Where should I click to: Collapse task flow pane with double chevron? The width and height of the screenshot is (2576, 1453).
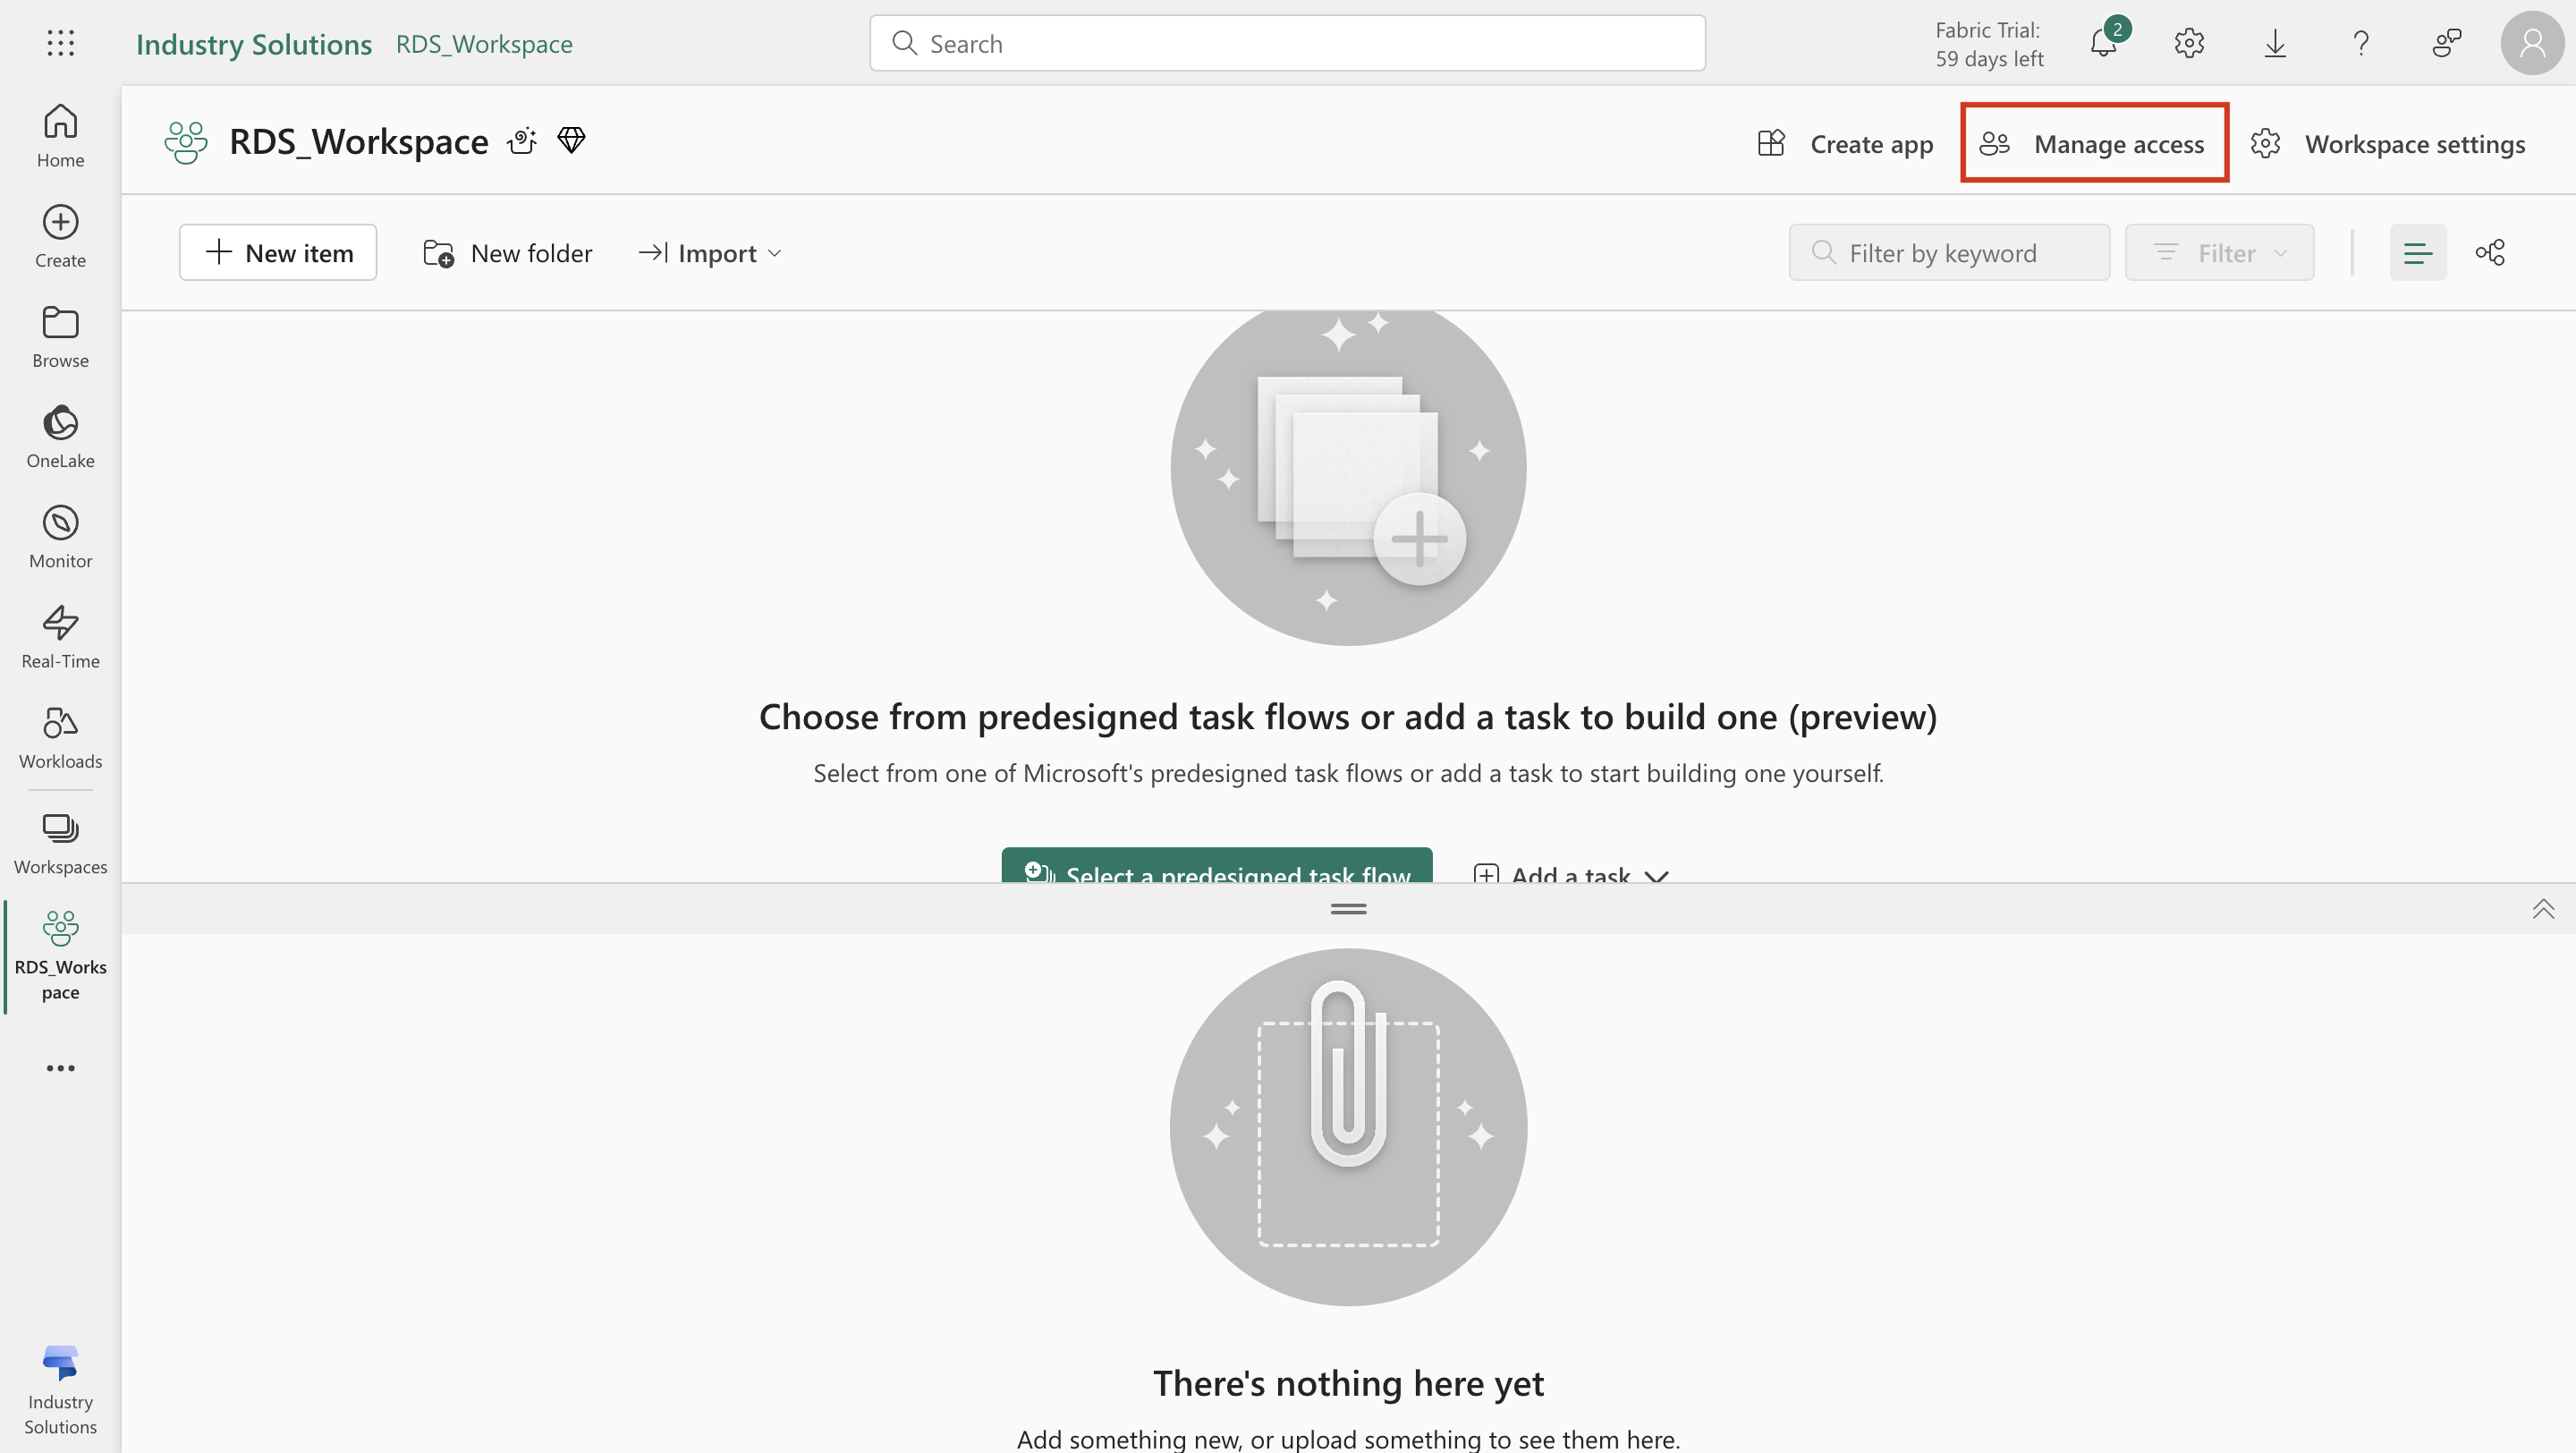(x=2543, y=908)
